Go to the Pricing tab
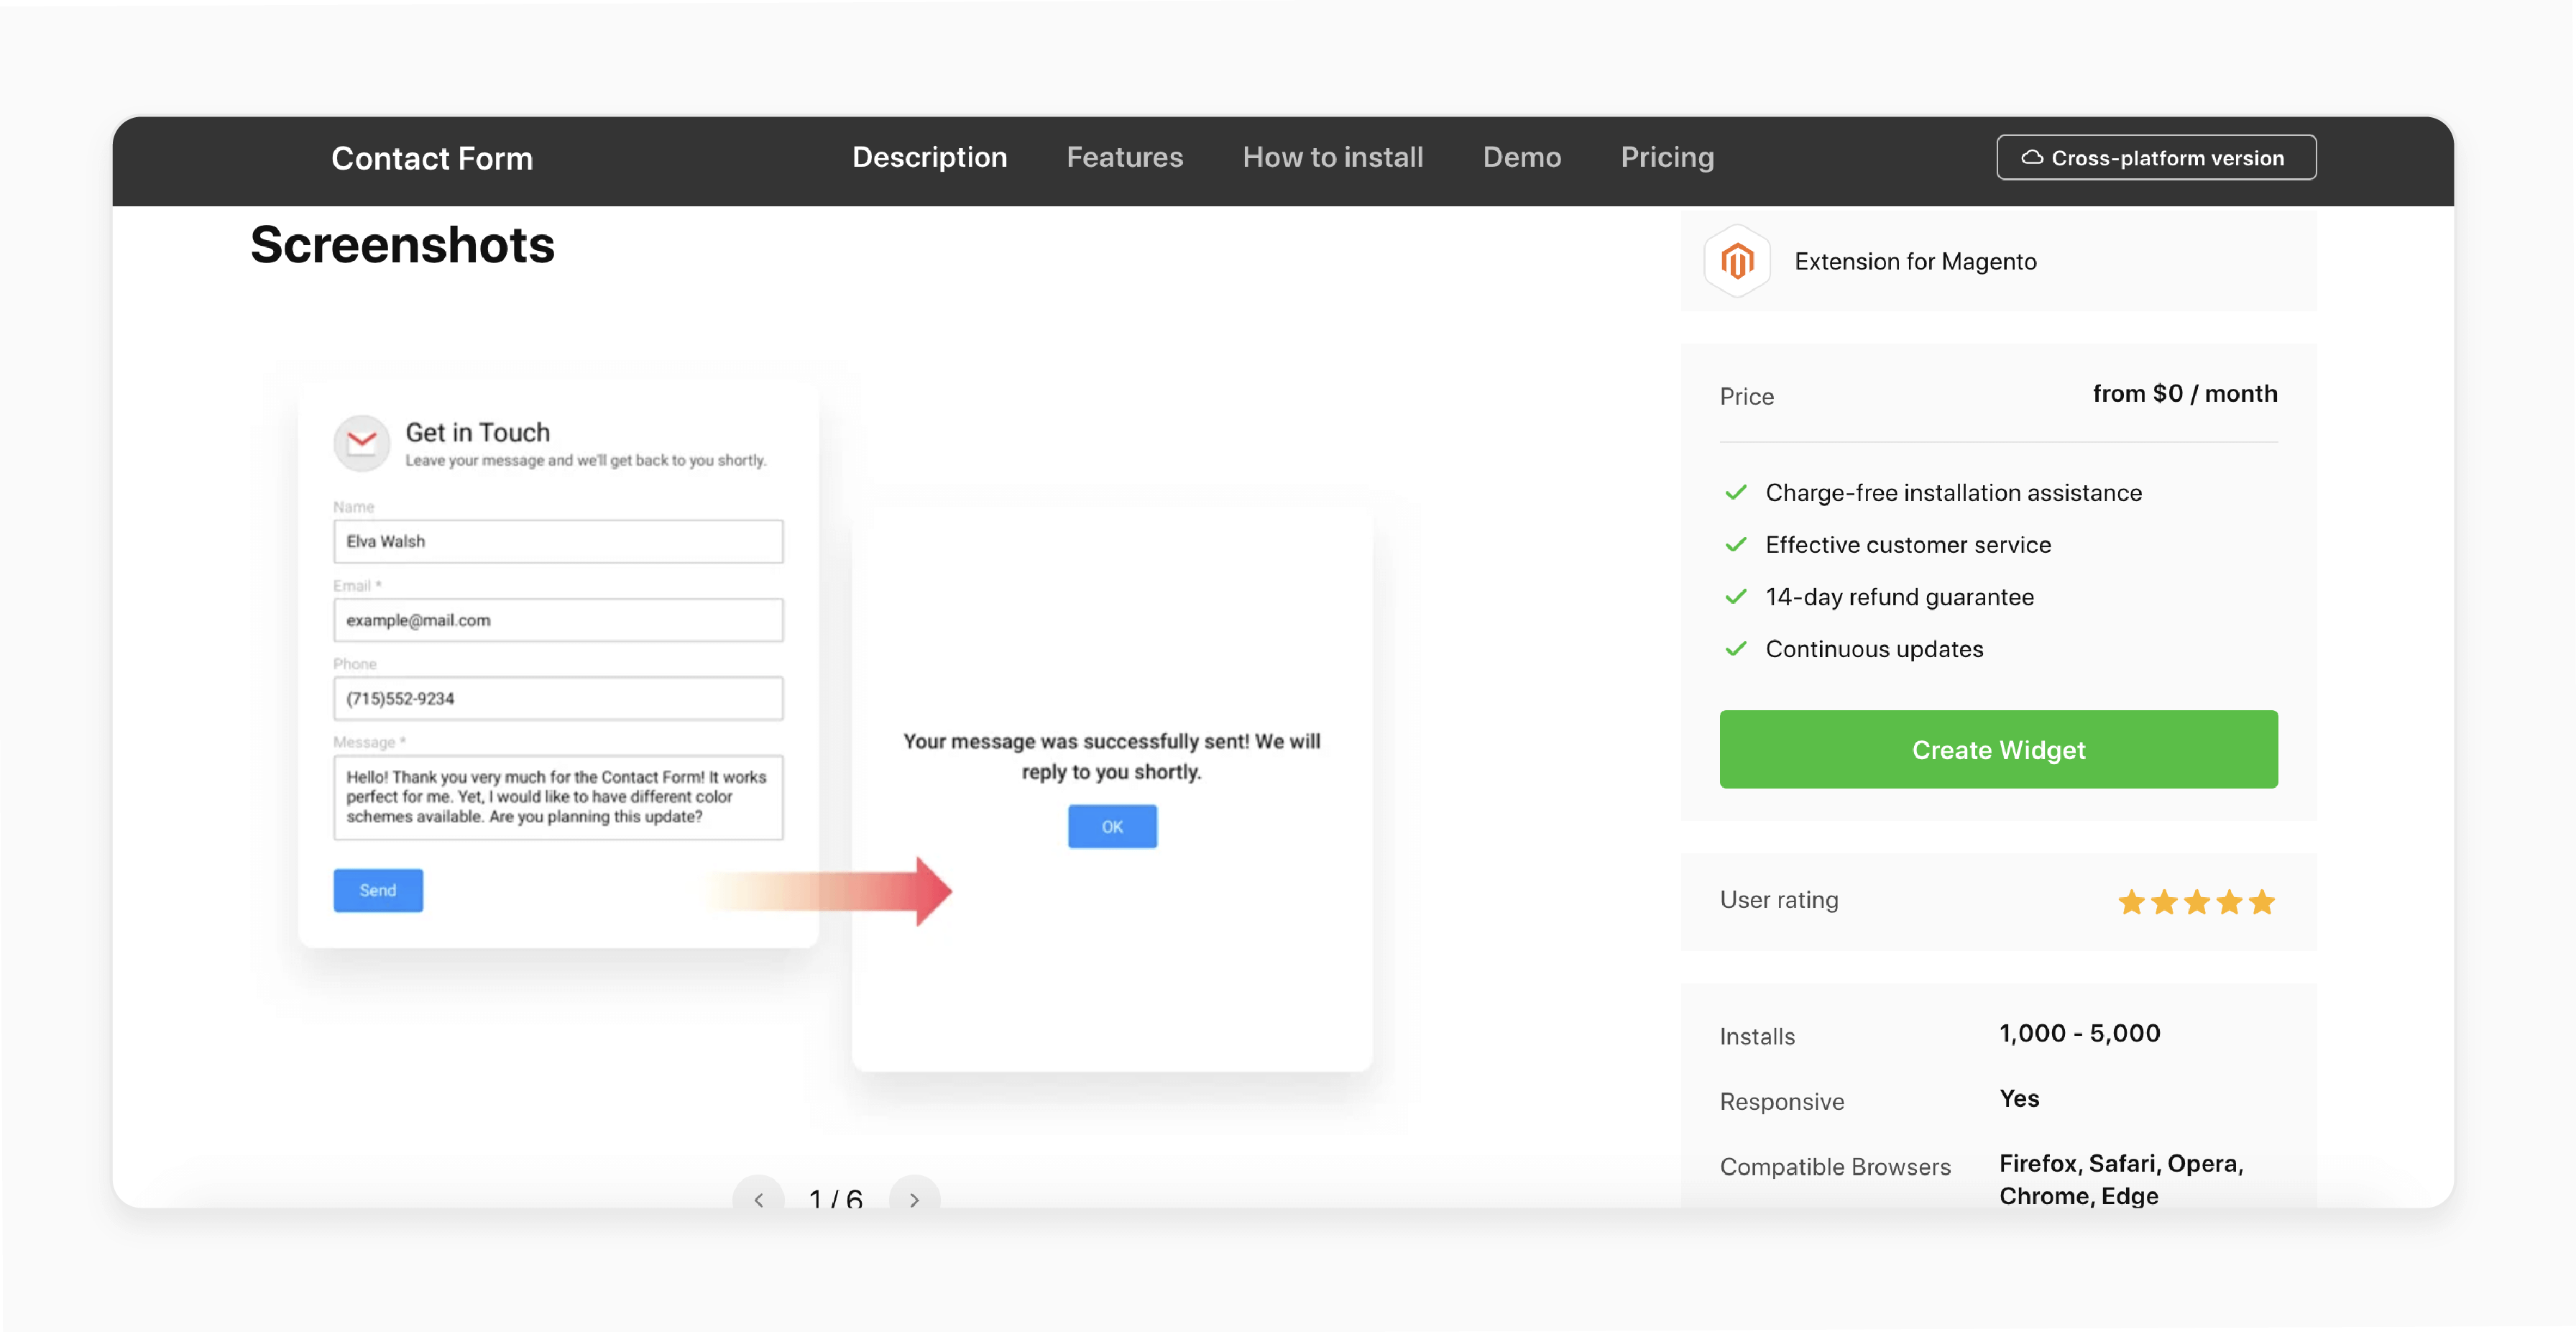The width and height of the screenshot is (2576, 1332). coord(1667,157)
